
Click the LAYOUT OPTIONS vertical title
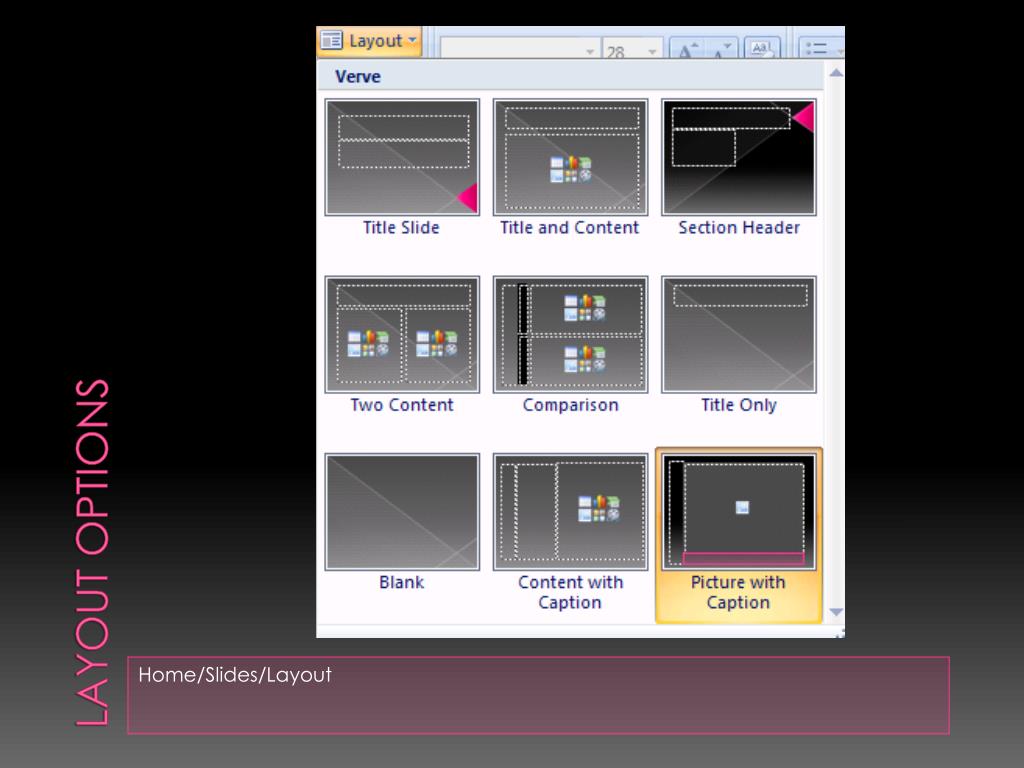point(92,552)
